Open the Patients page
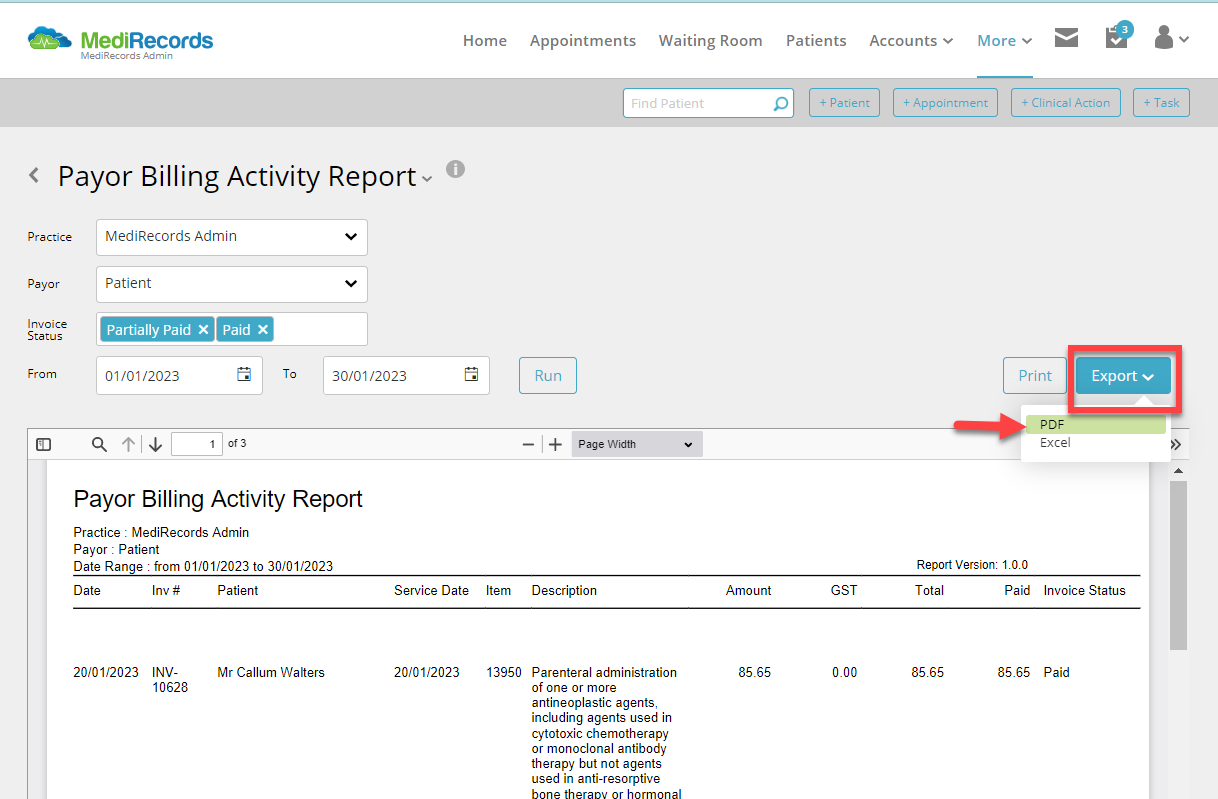The height and width of the screenshot is (799, 1218). 816,40
